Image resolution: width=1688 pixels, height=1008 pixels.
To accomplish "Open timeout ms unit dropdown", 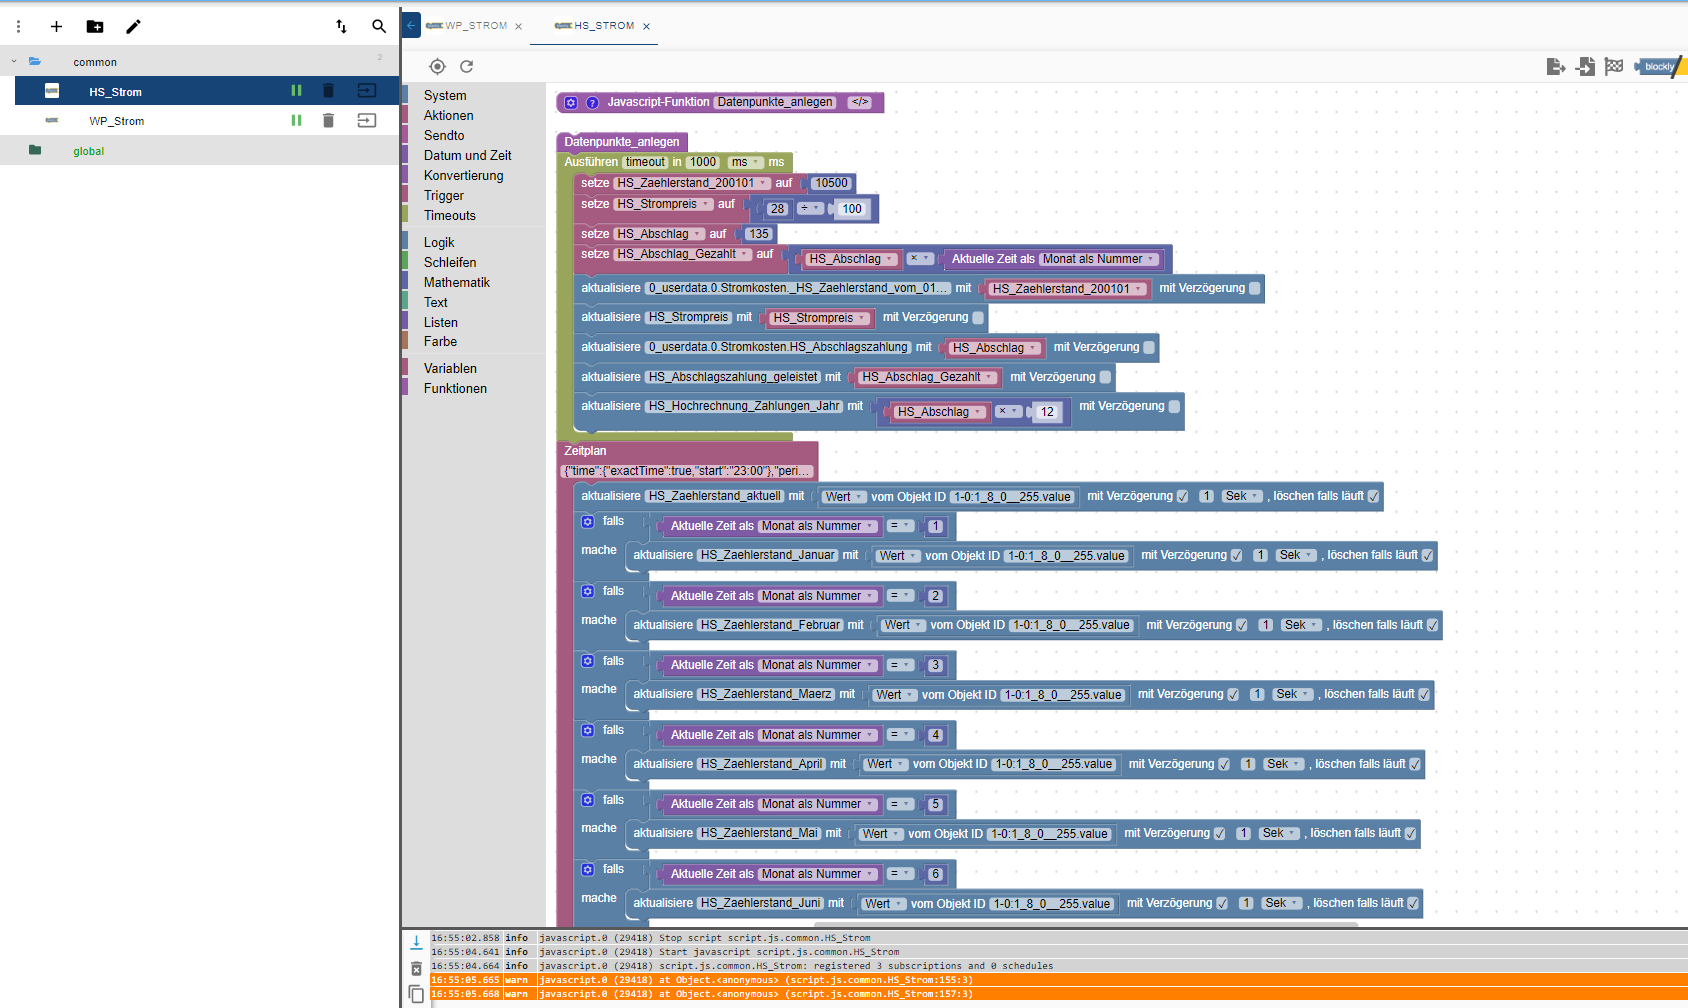I will pos(746,162).
